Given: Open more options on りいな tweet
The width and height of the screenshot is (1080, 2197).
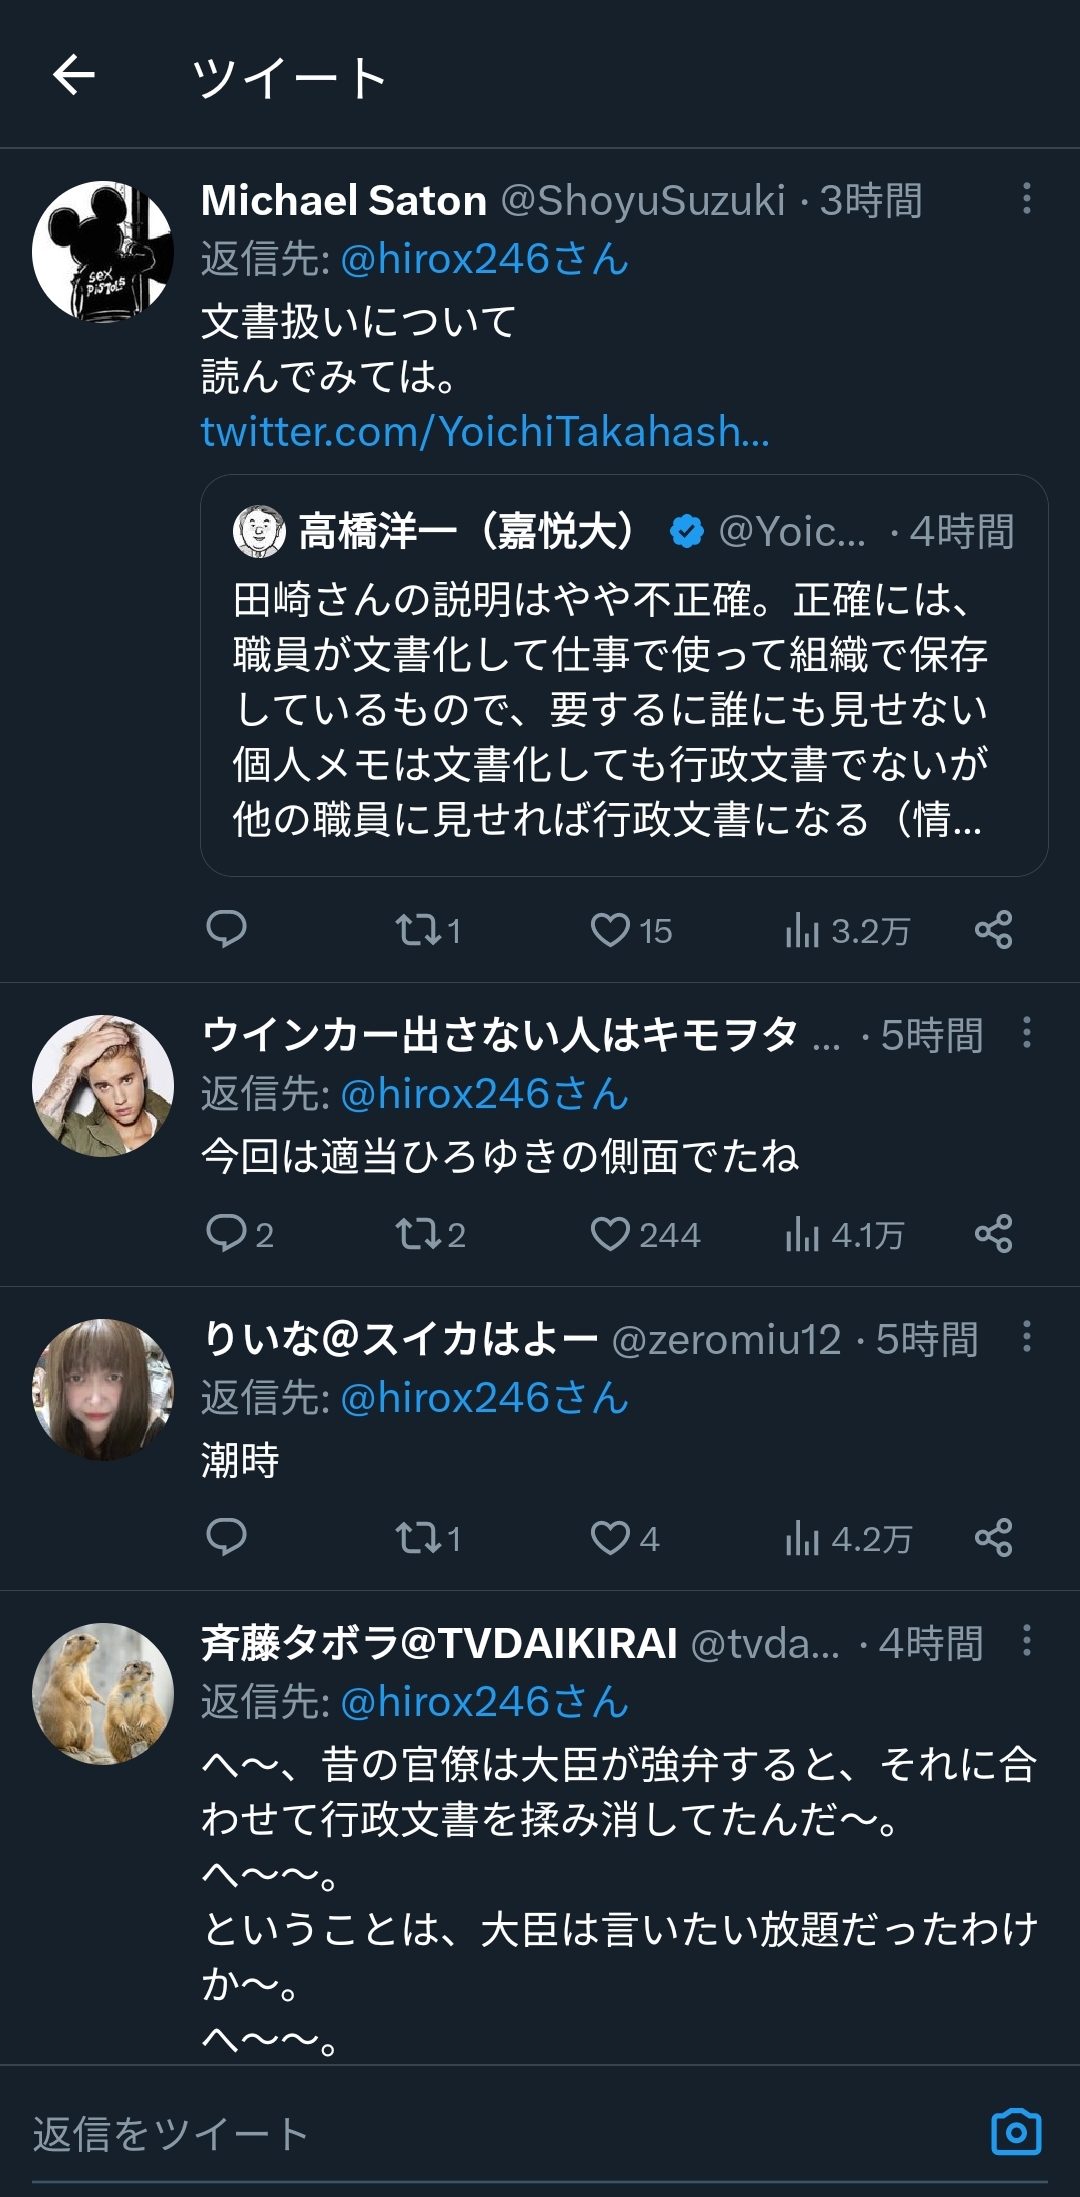Looking at the screenshot, I should click(x=1026, y=1336).
